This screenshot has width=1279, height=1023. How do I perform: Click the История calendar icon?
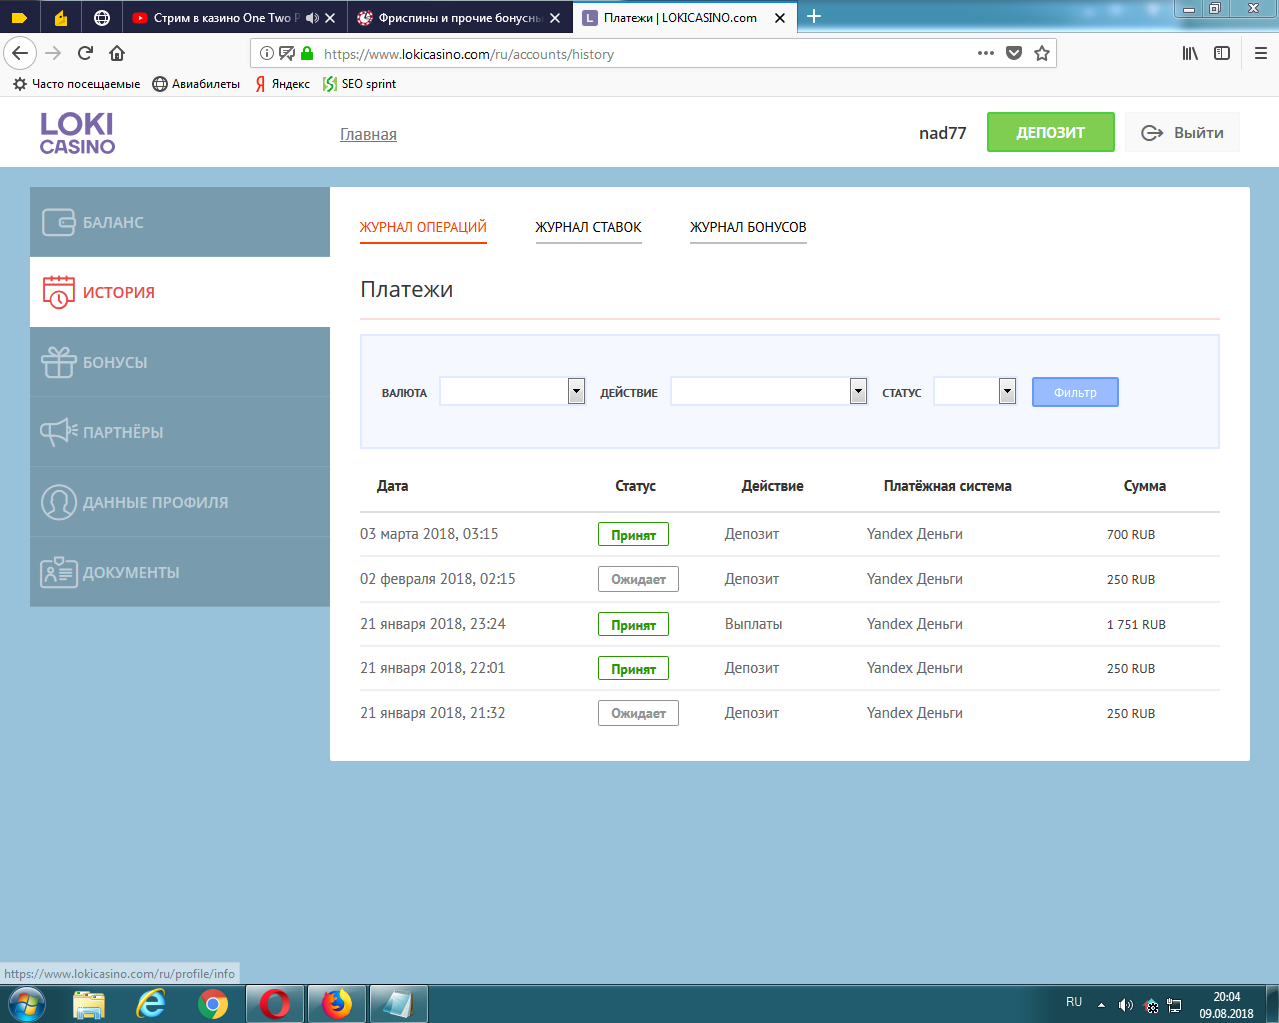(59, 292)
